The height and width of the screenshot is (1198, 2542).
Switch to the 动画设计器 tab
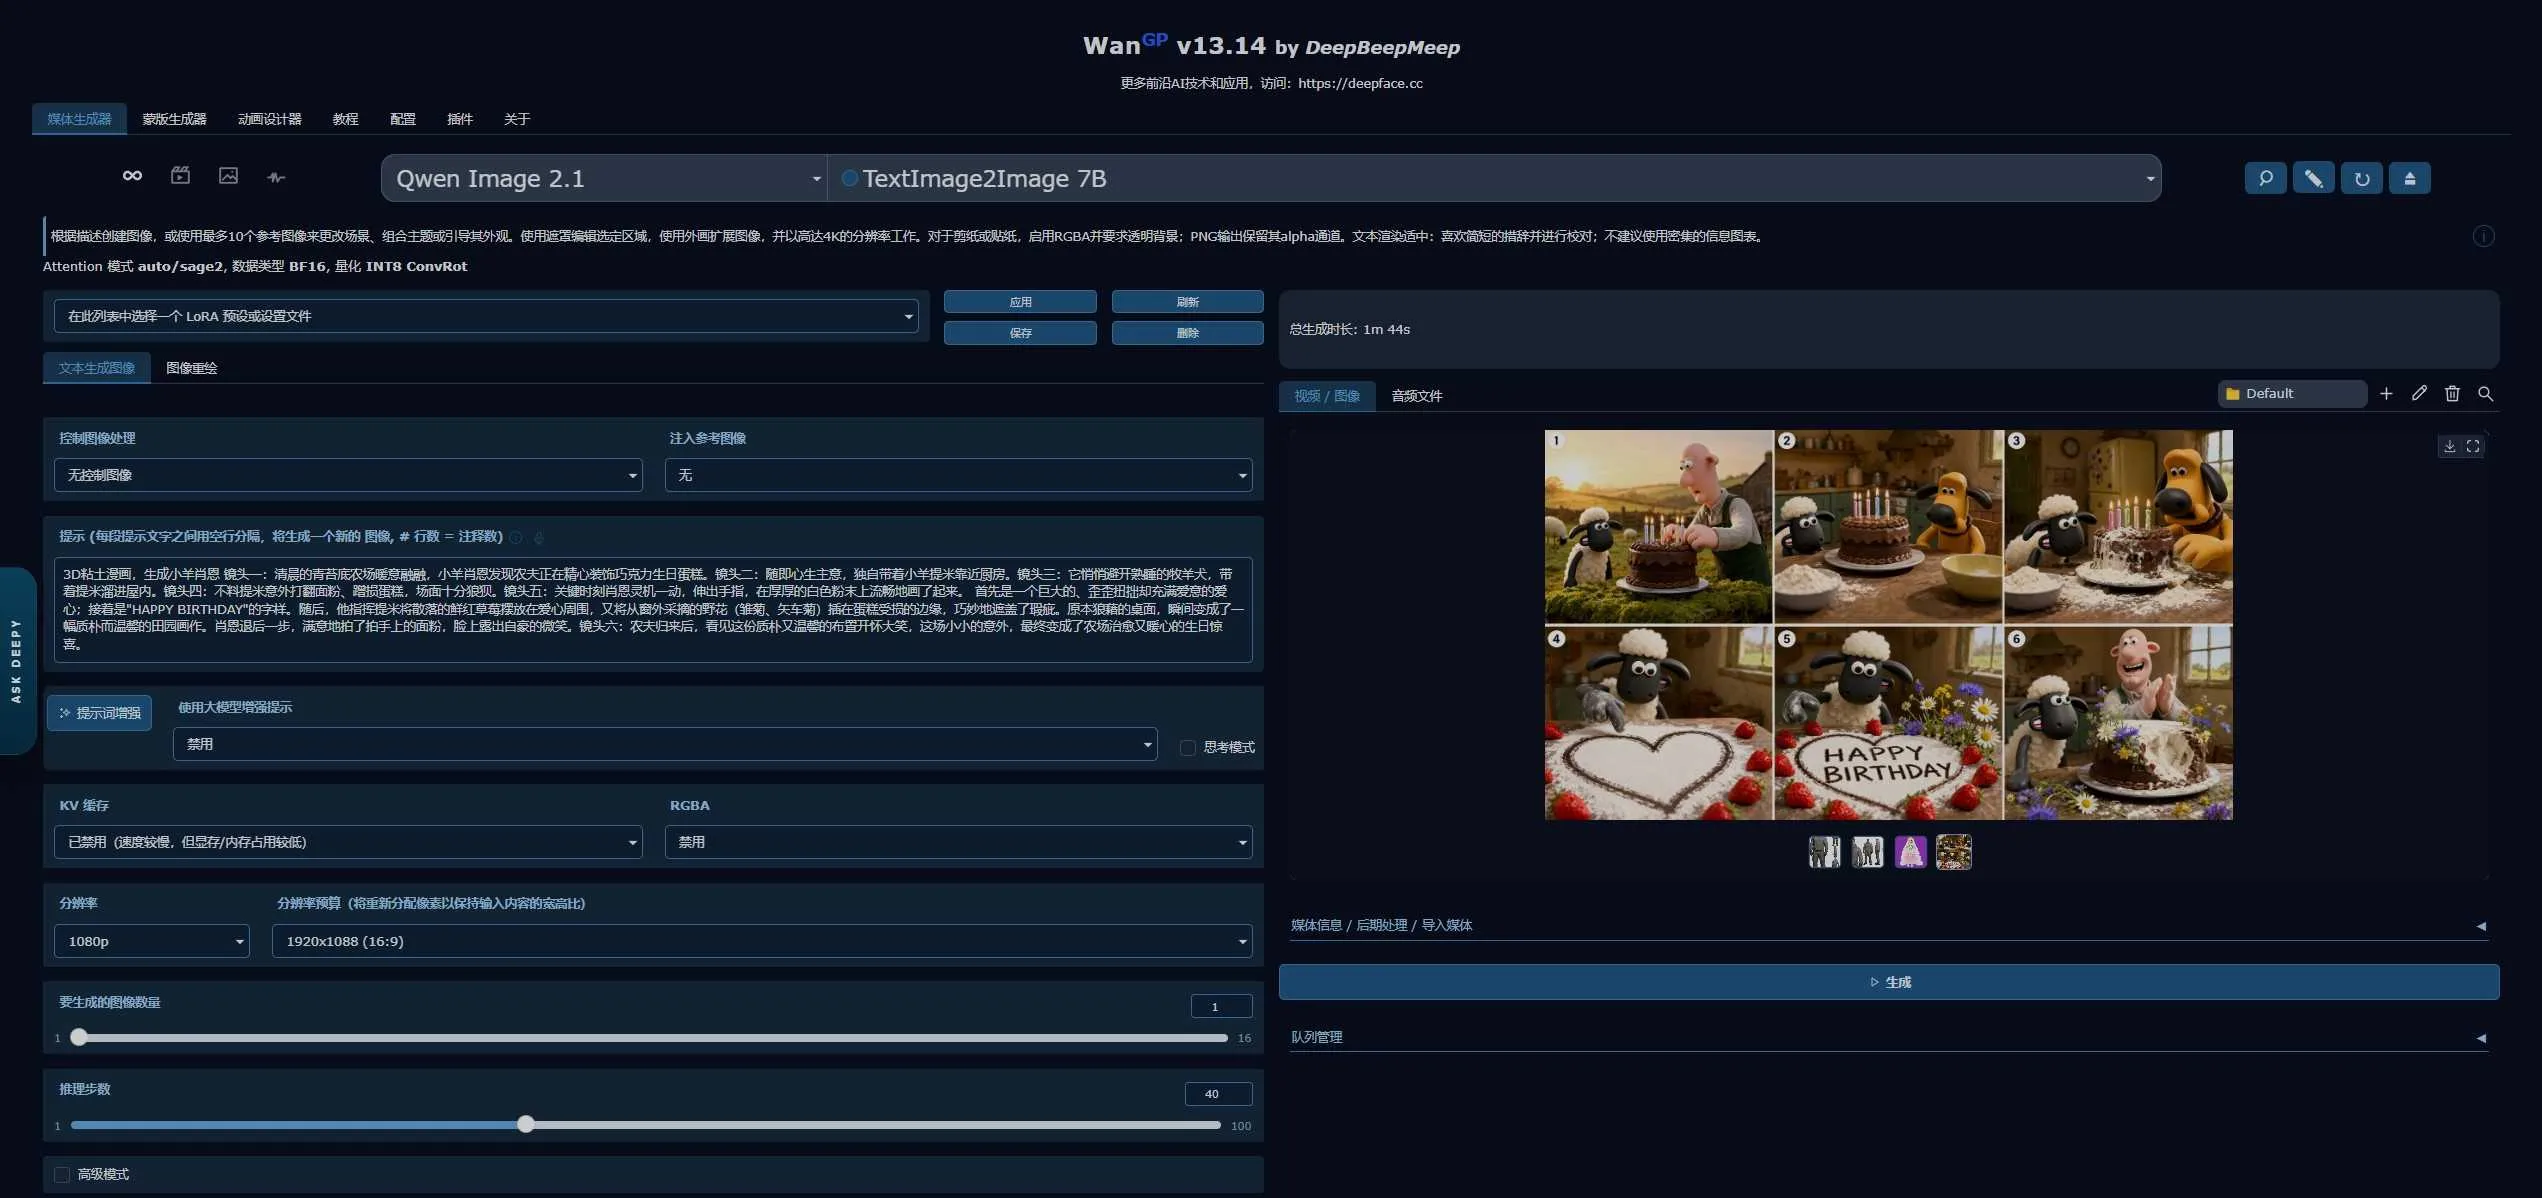(x=269, y=119)
